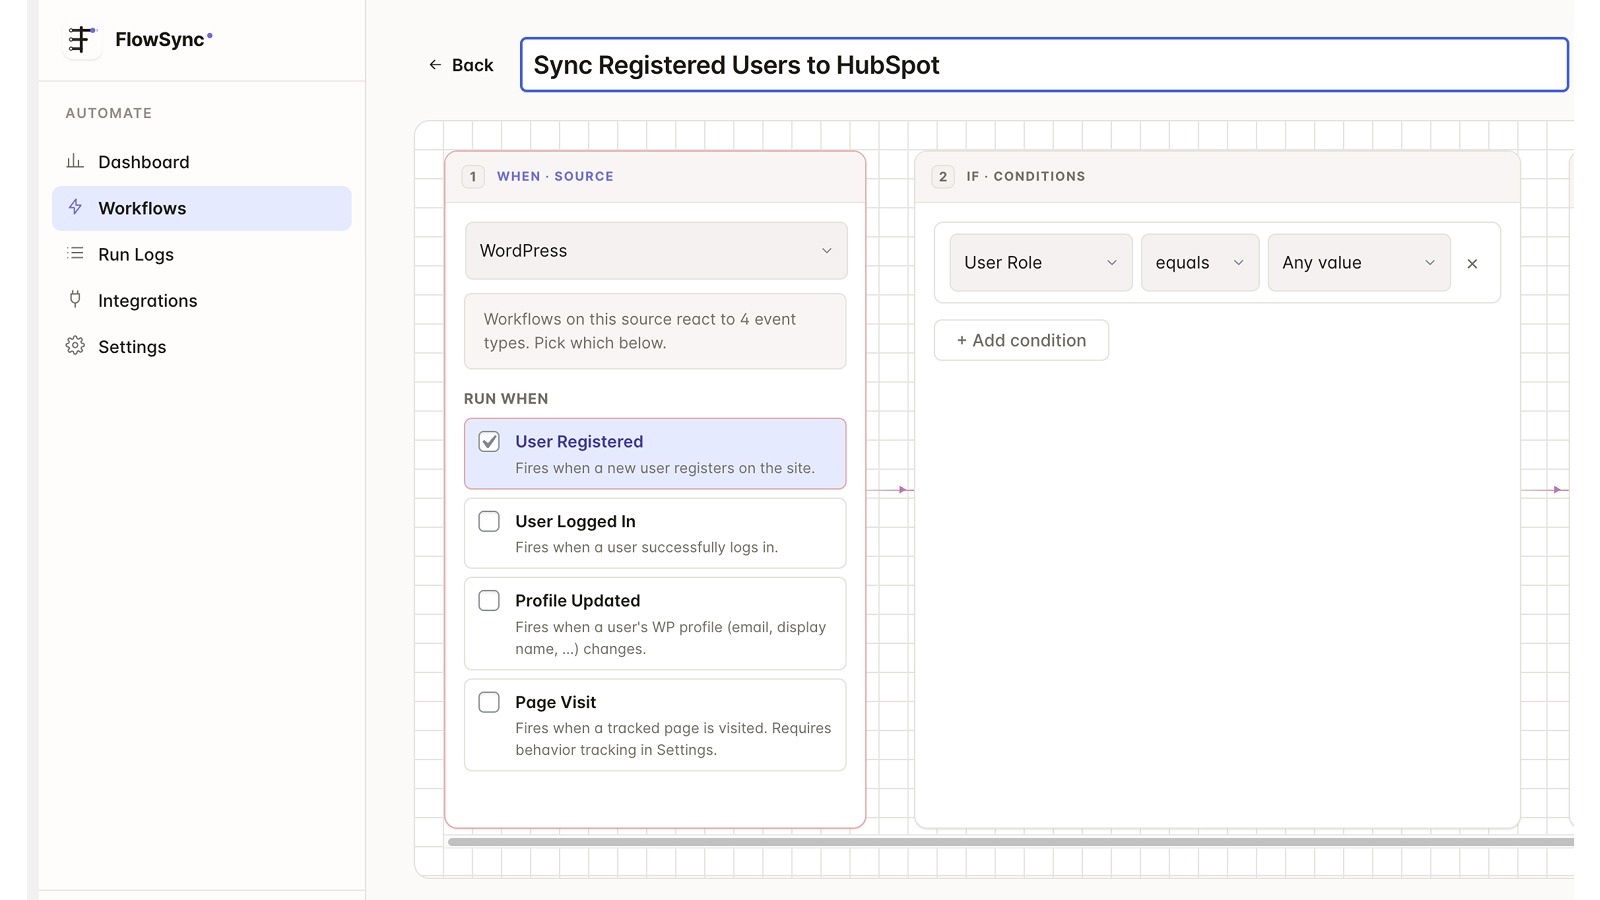
Task: Click the Back text label
Action: (x=473, y=65)
